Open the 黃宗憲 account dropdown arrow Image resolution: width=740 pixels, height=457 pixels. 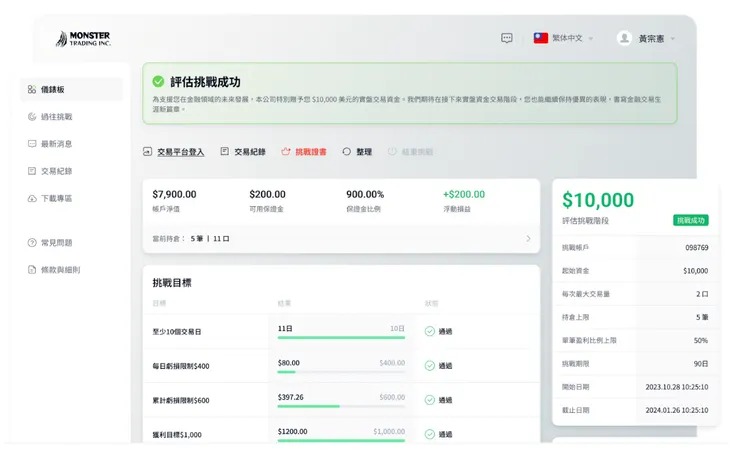pos(673,39)
